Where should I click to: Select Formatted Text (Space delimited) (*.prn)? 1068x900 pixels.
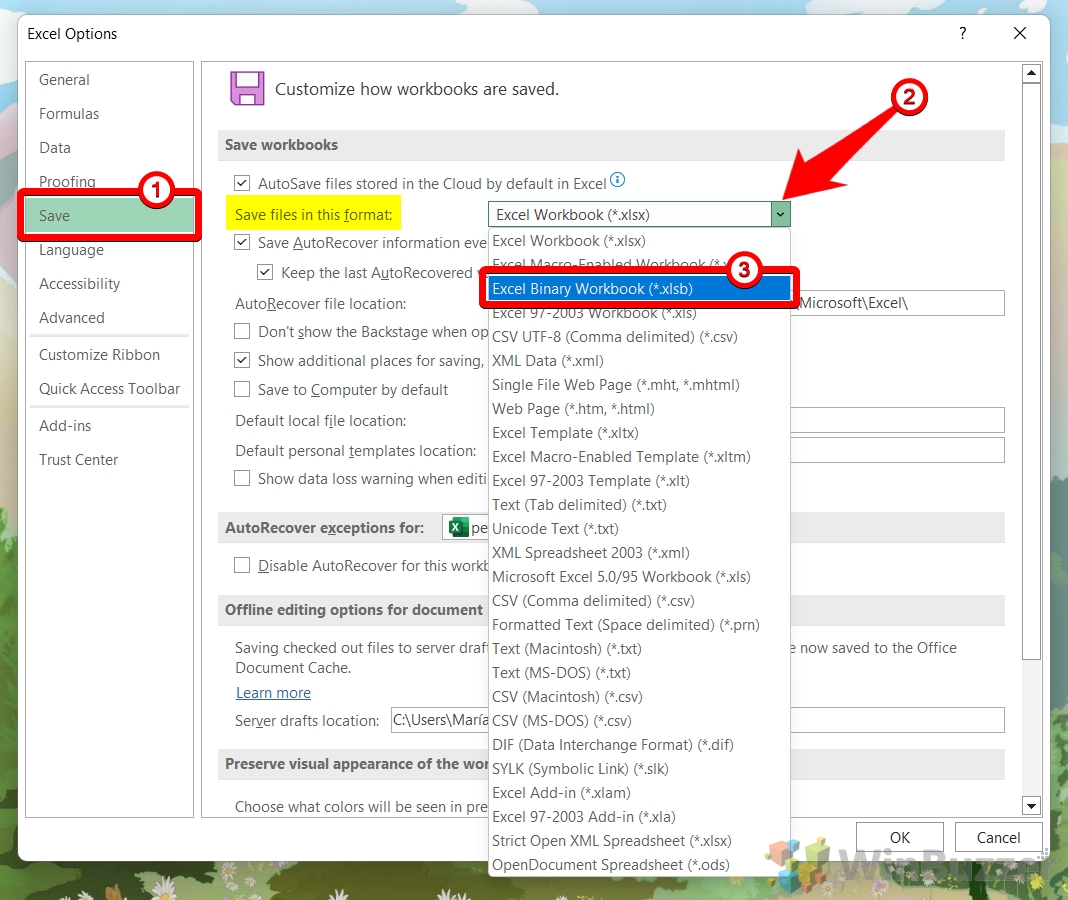(x=640, y=625)
